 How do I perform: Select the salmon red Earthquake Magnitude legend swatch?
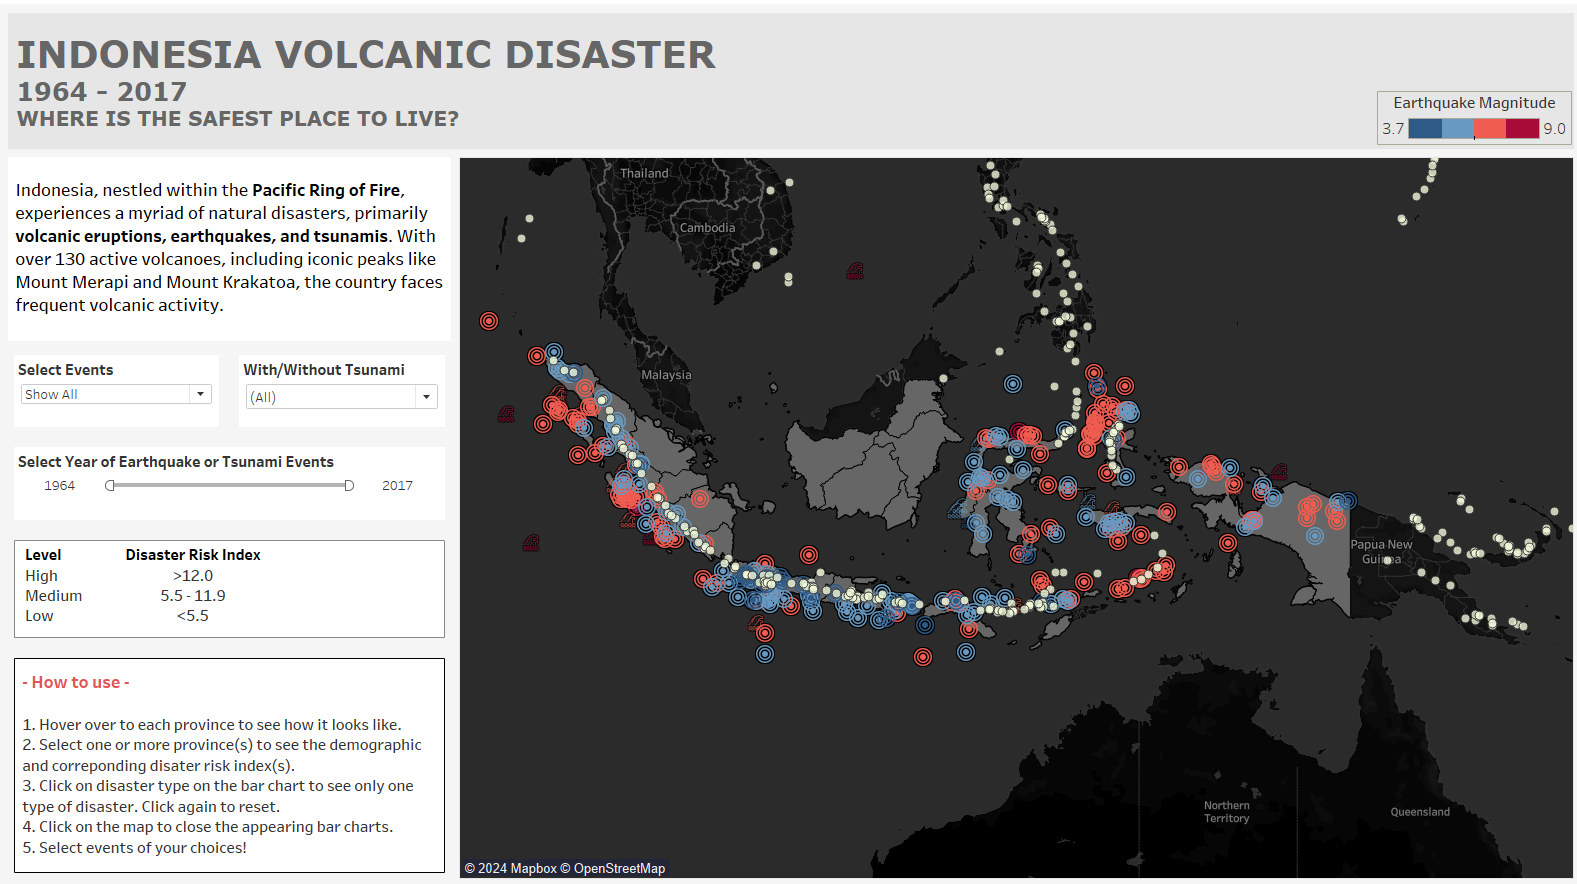pyautogui.click(x=1490, y=129)
